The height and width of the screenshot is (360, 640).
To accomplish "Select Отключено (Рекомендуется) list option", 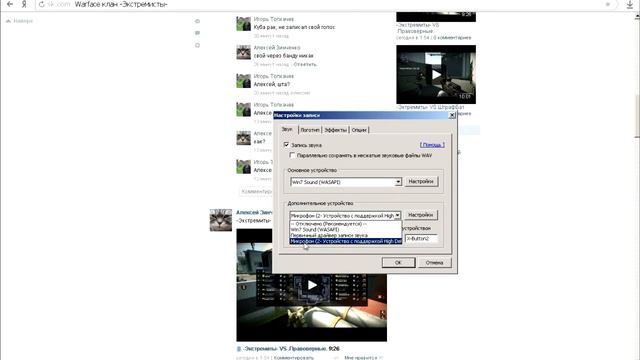I will pos(346,224).
